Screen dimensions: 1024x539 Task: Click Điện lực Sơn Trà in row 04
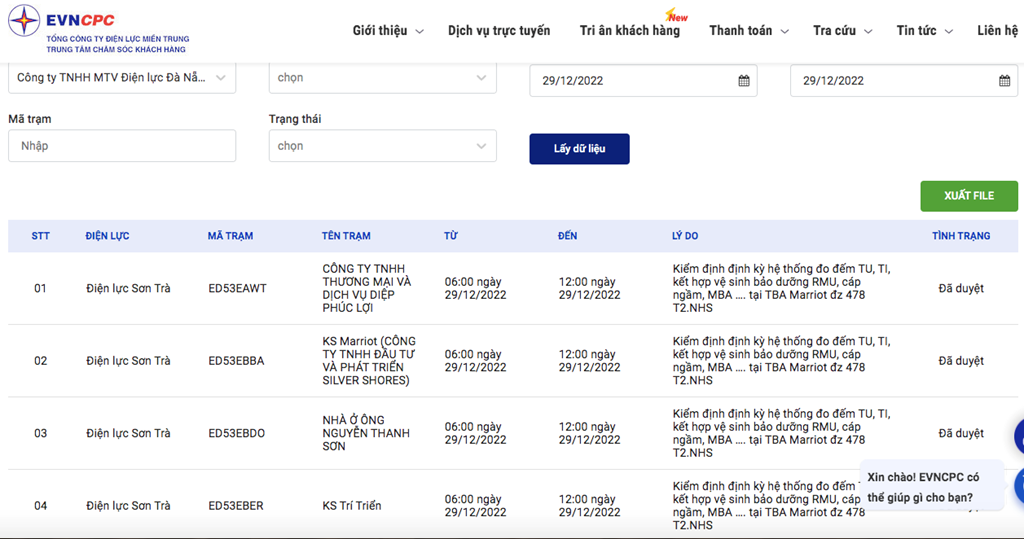128,506
